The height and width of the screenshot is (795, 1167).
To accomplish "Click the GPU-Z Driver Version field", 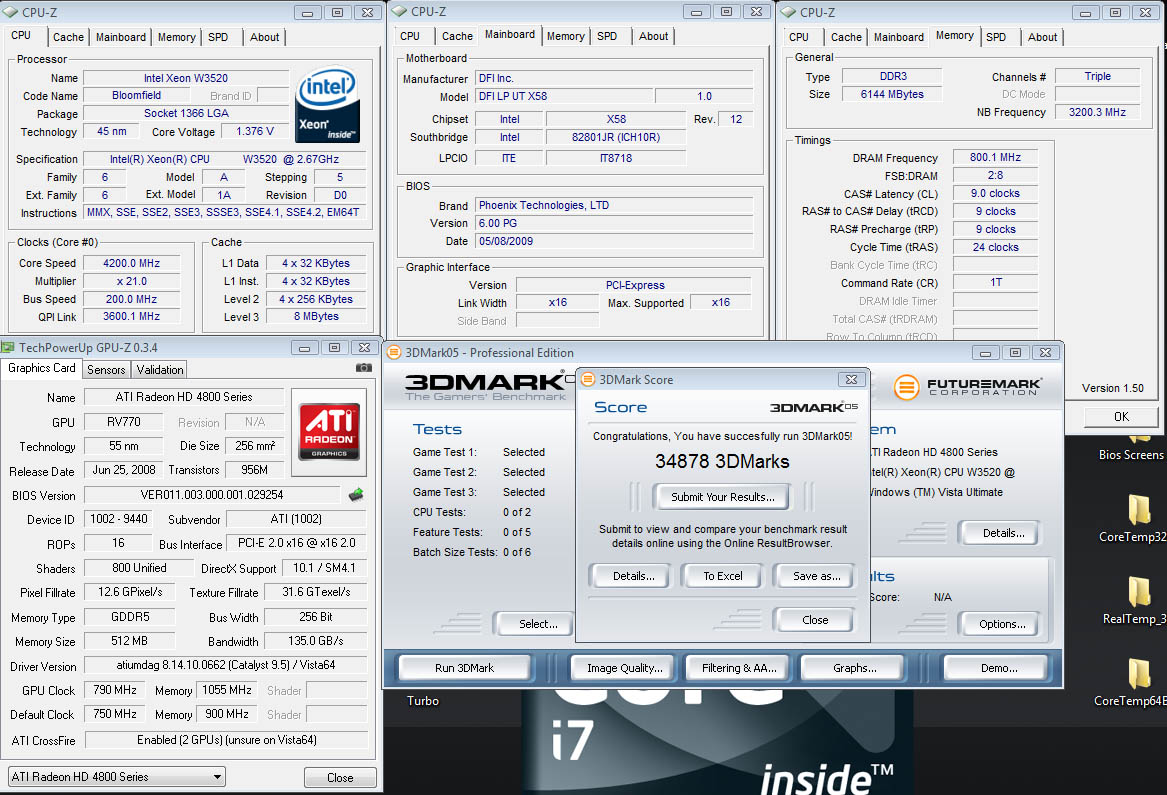I will click(226, 665).
